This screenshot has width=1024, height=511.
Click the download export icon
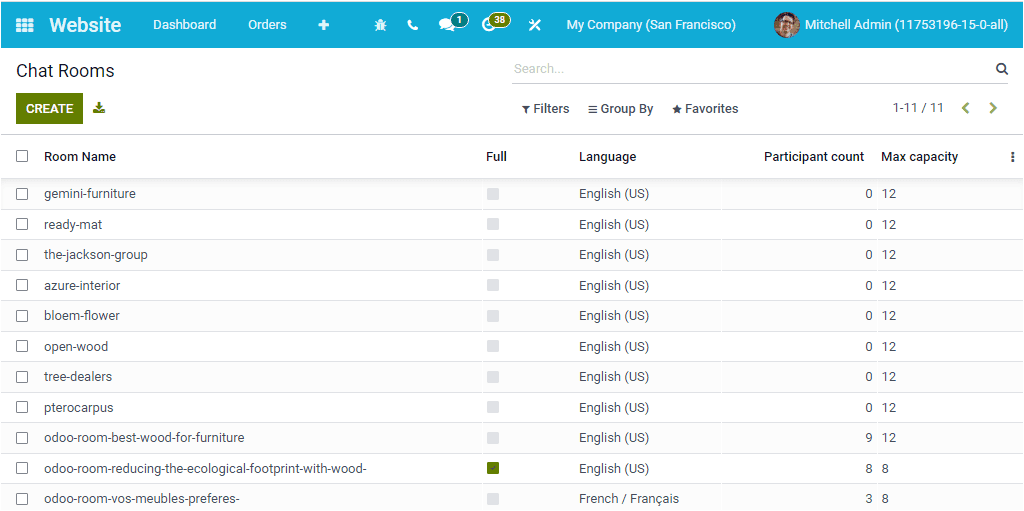pos(99,108)
